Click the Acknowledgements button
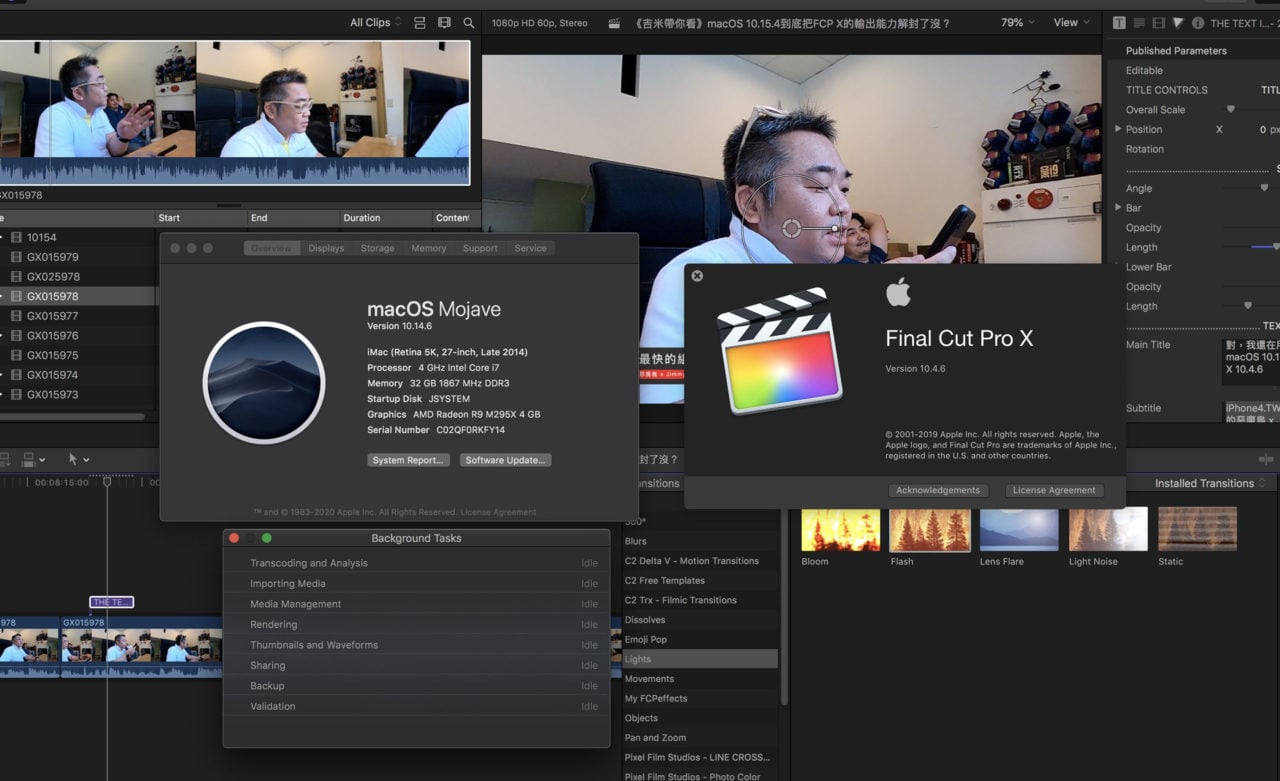The width and height of the screenshot is (1280, 781). 938,490
